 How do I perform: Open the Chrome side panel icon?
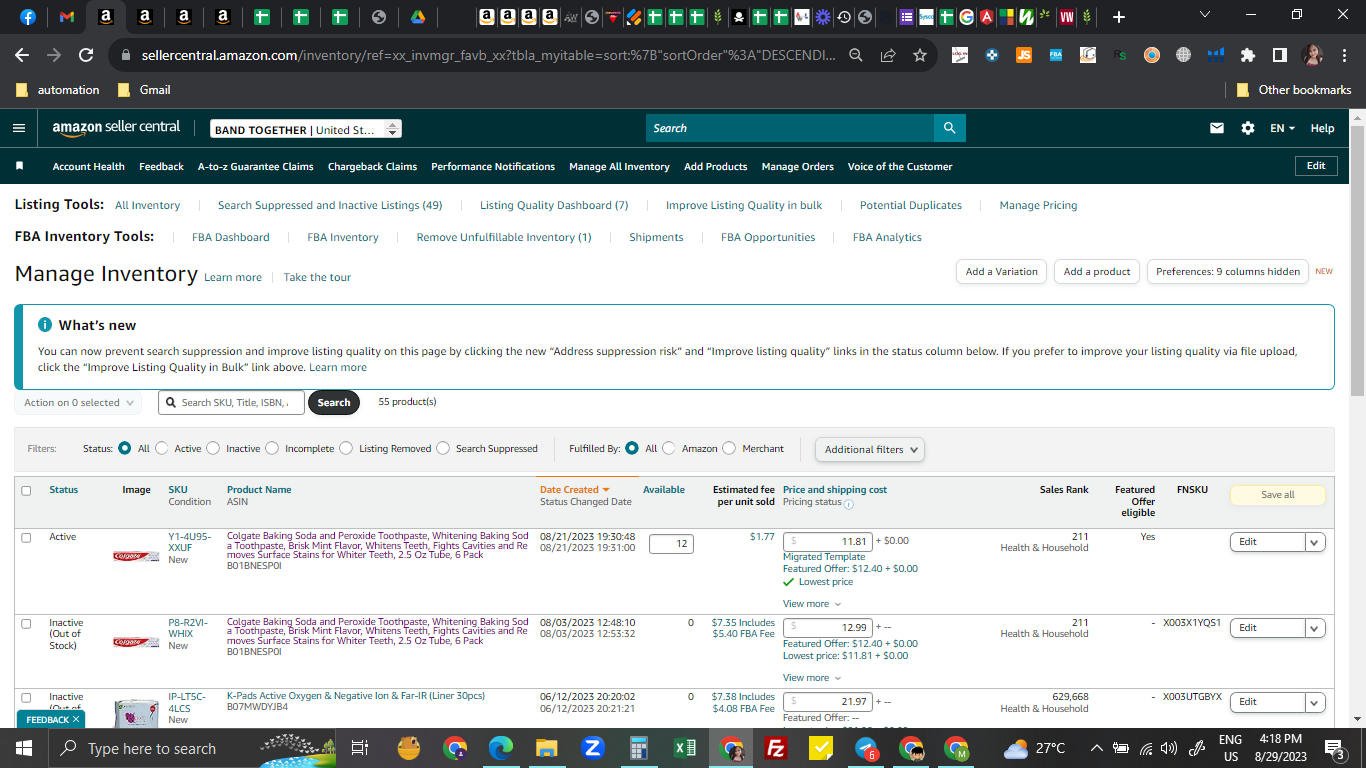[1279, 55]
